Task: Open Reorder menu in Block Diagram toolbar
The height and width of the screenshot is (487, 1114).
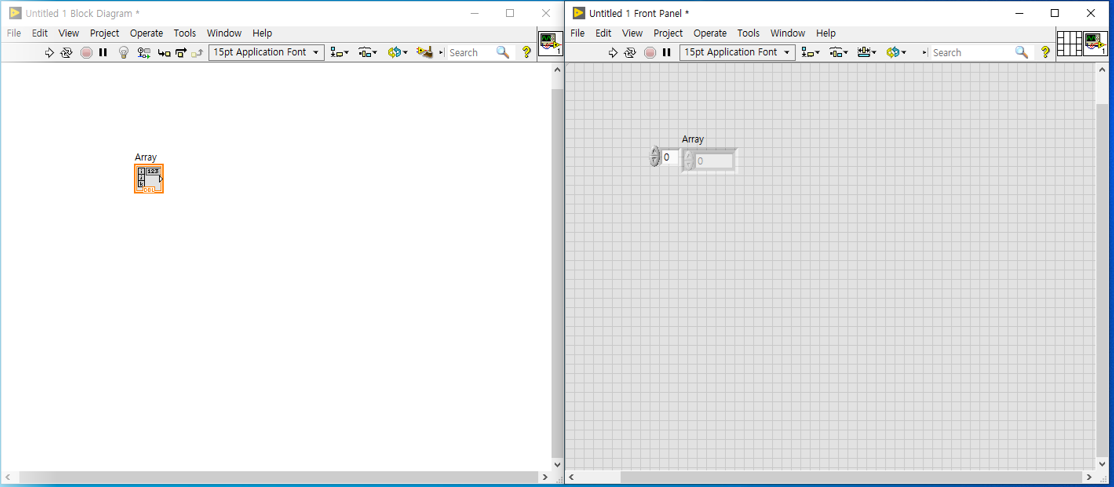Action: pos(398,53)
